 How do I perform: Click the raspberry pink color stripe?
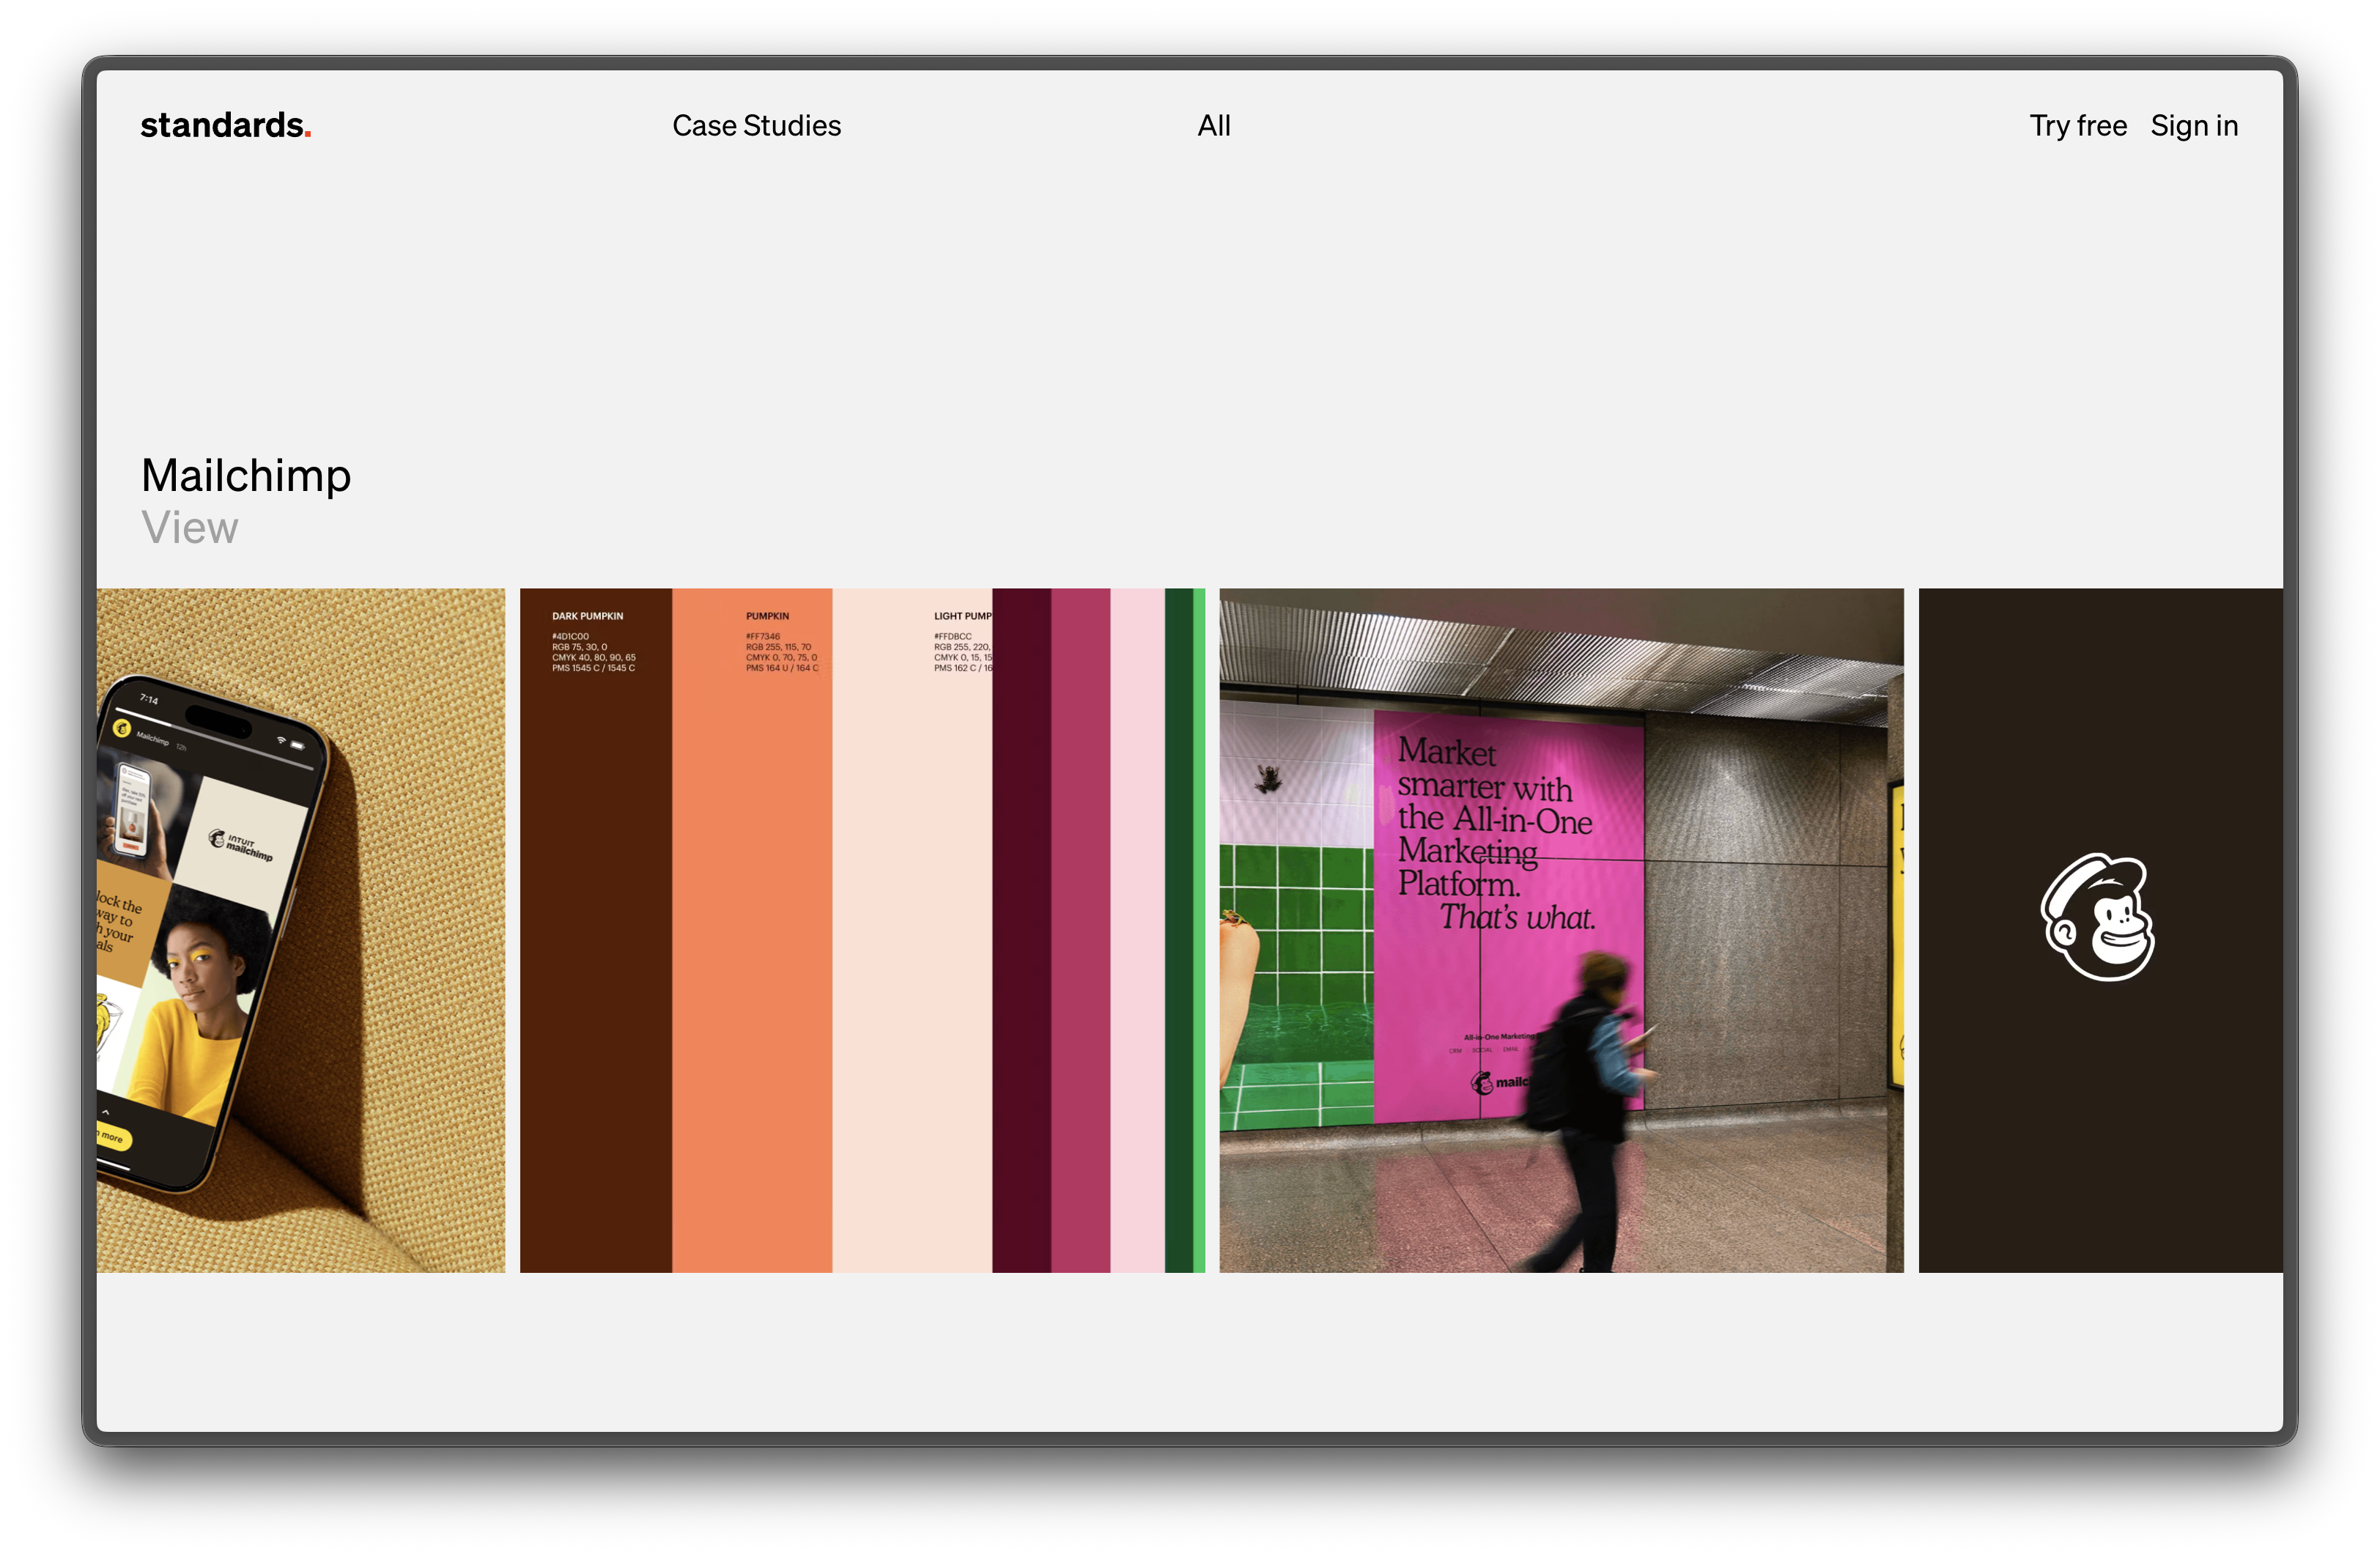pyautogui.click(x=1080, y=930)
